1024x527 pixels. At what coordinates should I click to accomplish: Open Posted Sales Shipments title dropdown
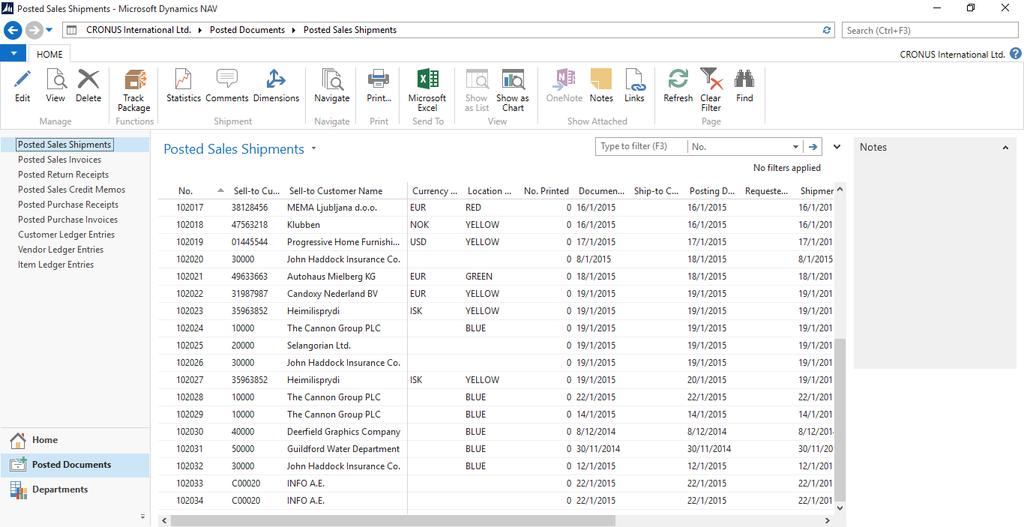point(313,149)
